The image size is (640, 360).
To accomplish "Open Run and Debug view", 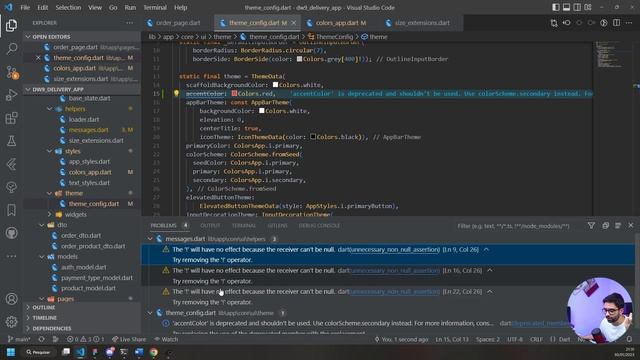I will tap(11, 95).
